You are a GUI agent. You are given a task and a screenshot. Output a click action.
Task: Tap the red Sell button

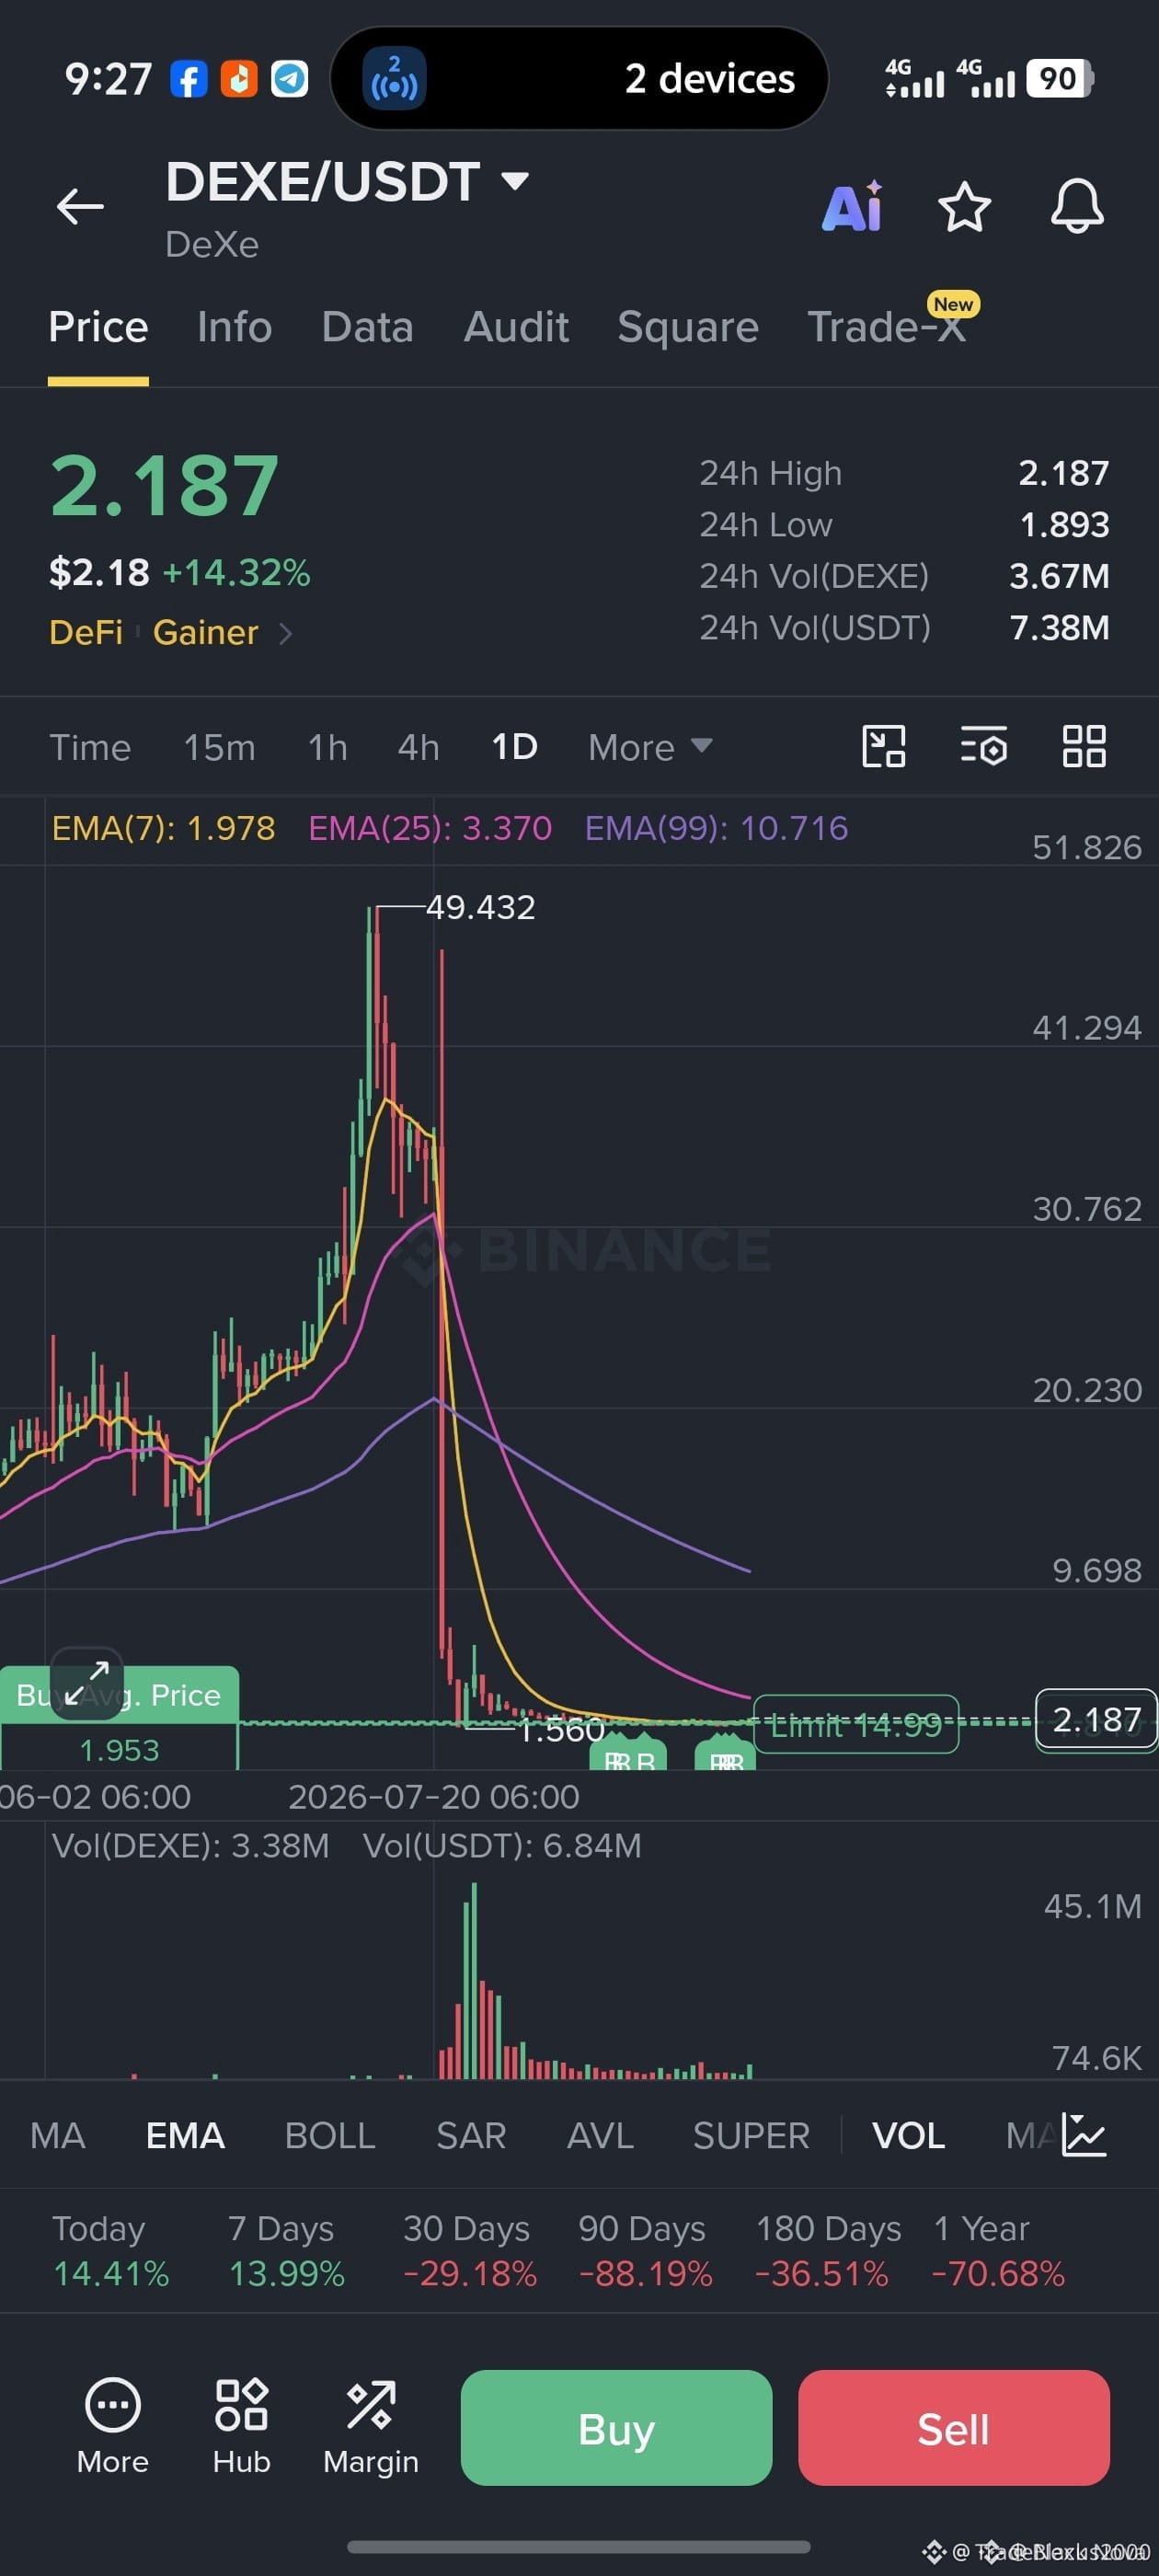coord(953,2427)
